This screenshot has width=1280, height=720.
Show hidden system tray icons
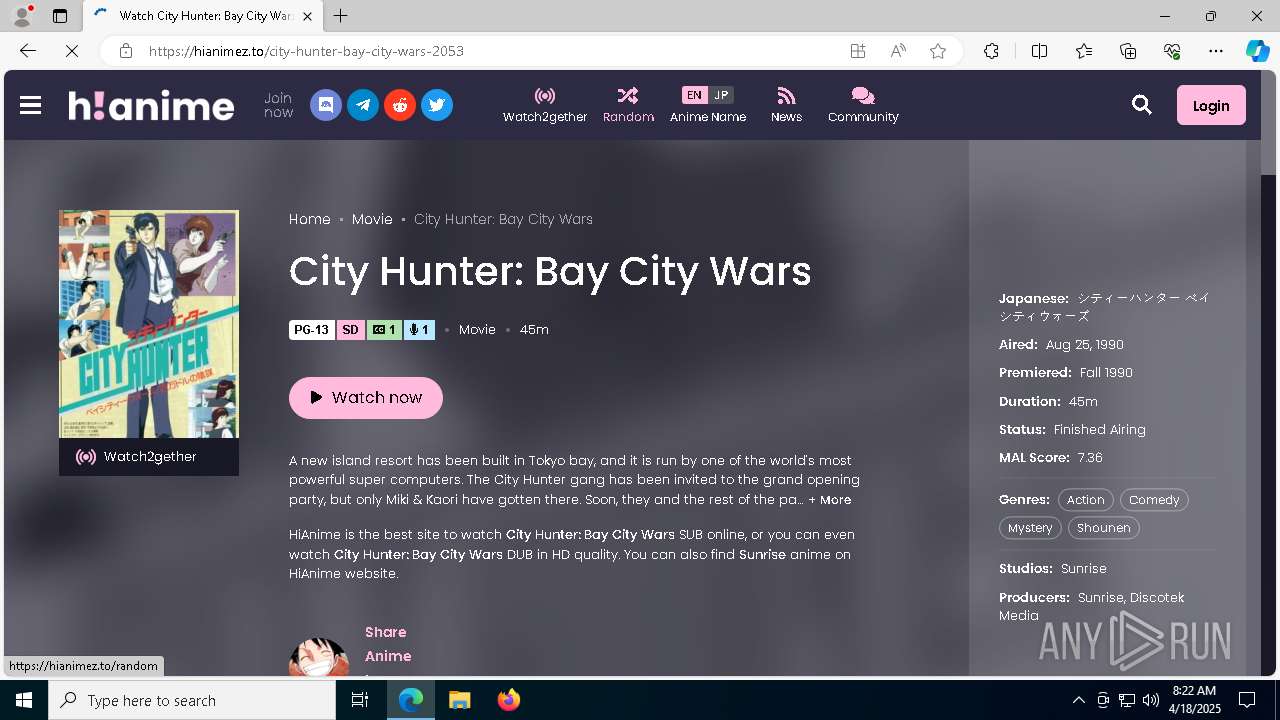[x=1078, y=700]
